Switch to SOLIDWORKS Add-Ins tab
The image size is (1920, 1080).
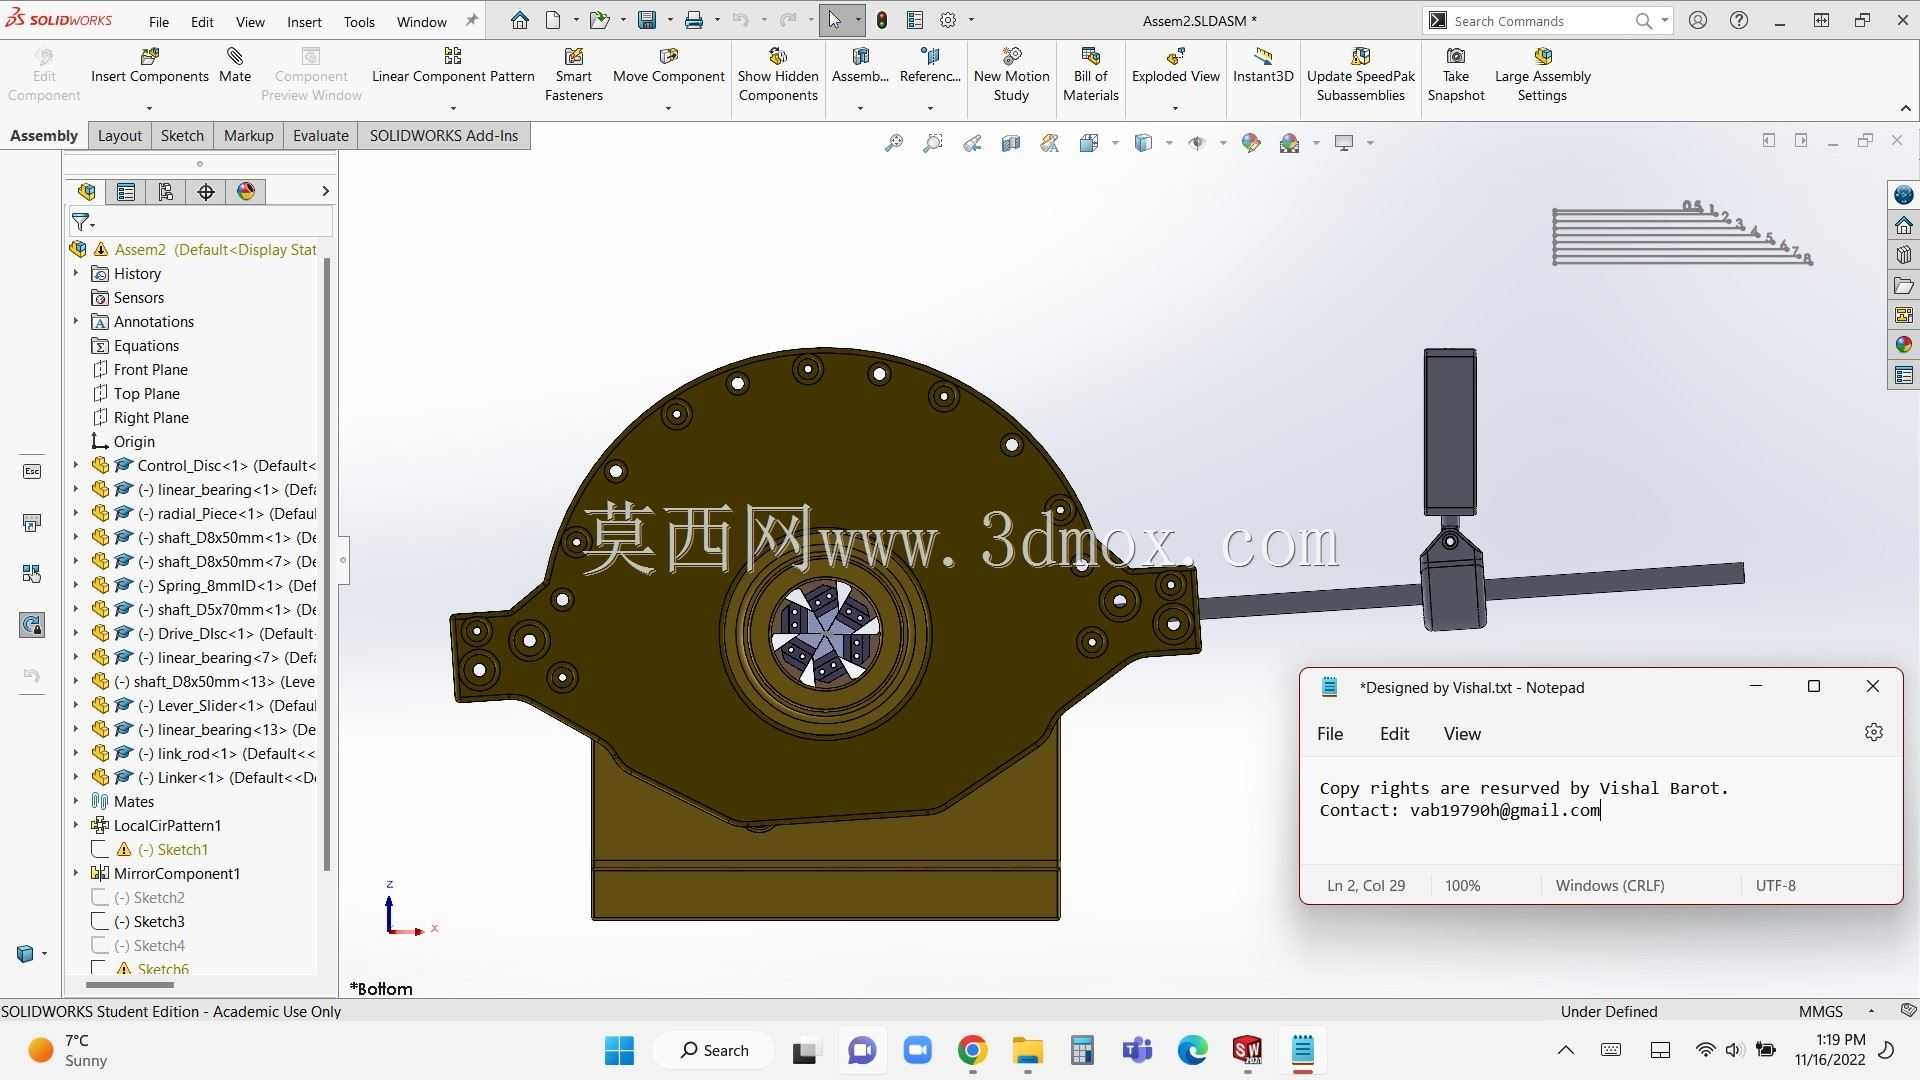click(444, 135)
